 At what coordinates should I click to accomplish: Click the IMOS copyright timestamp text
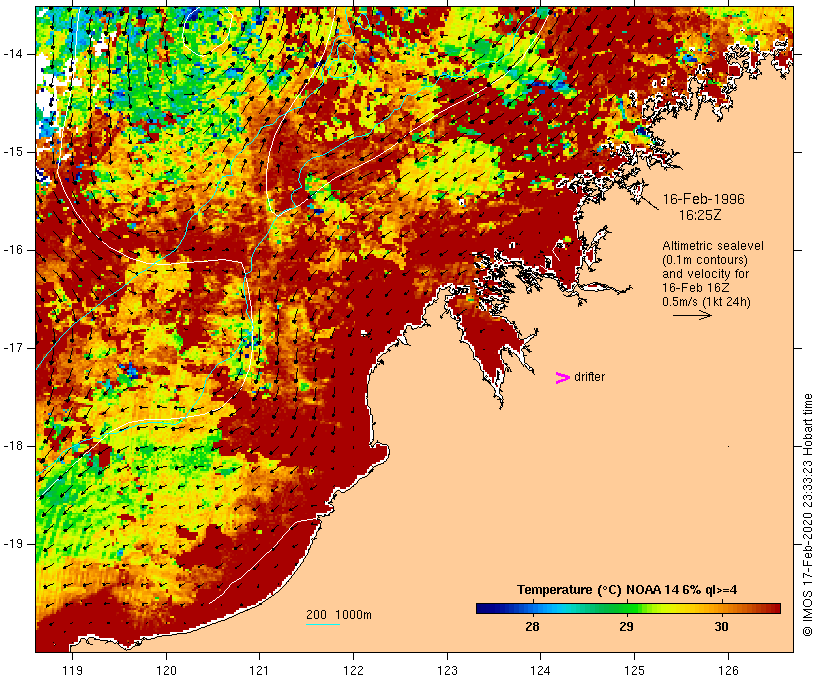[807, 515]
